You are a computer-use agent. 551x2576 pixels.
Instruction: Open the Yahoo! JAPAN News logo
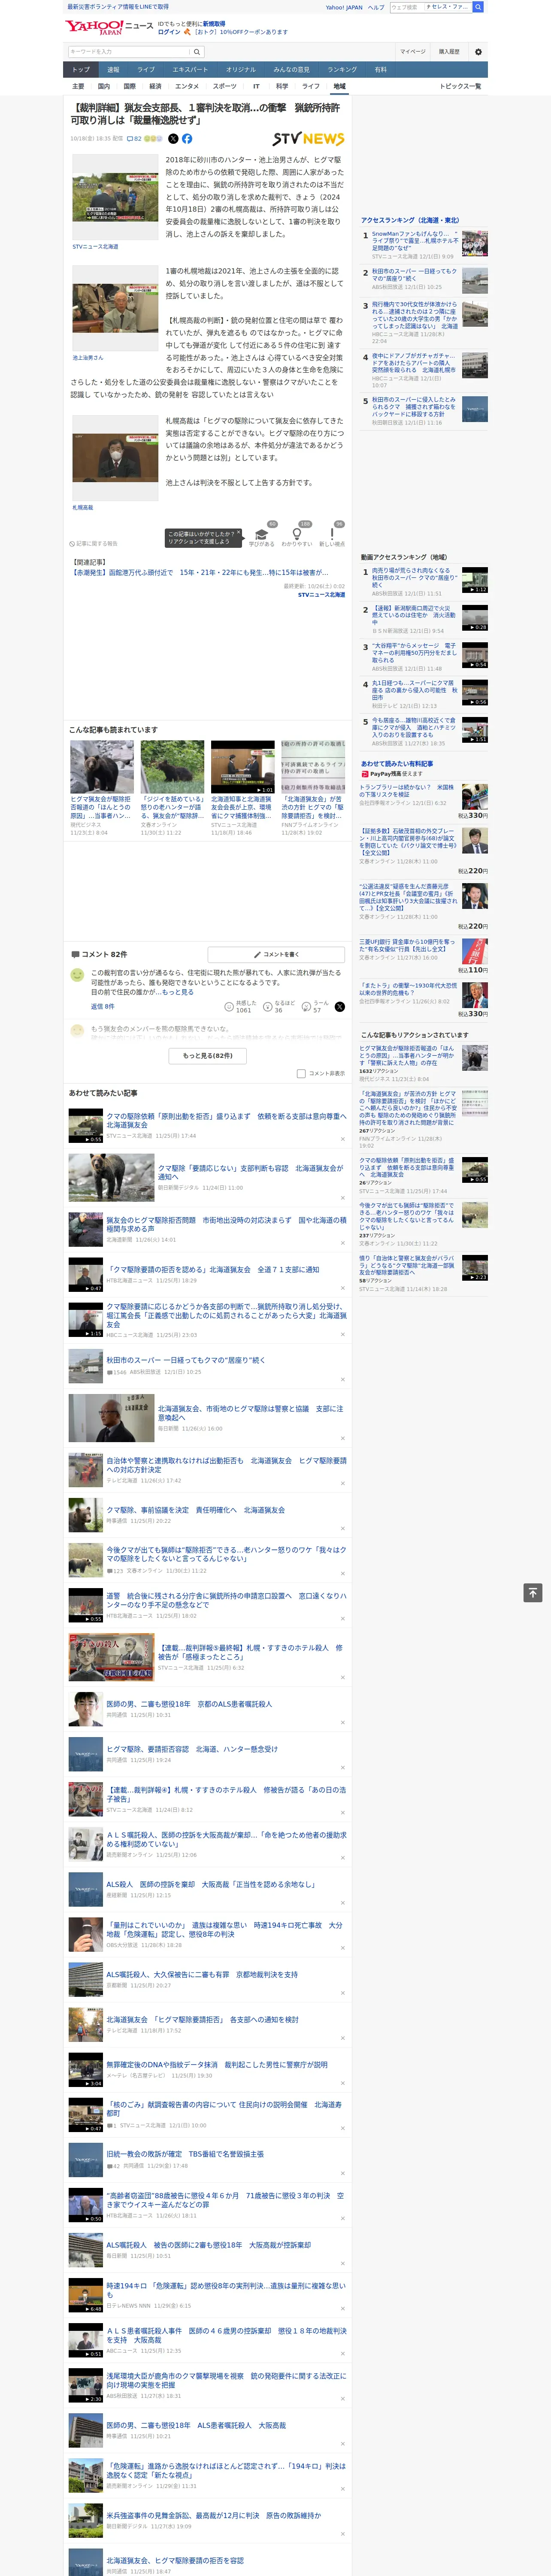click(x=109, y=27)
